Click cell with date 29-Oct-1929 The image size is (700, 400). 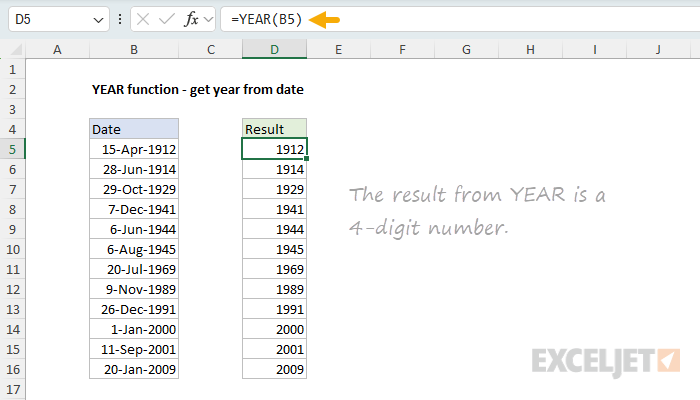[134, 189]
